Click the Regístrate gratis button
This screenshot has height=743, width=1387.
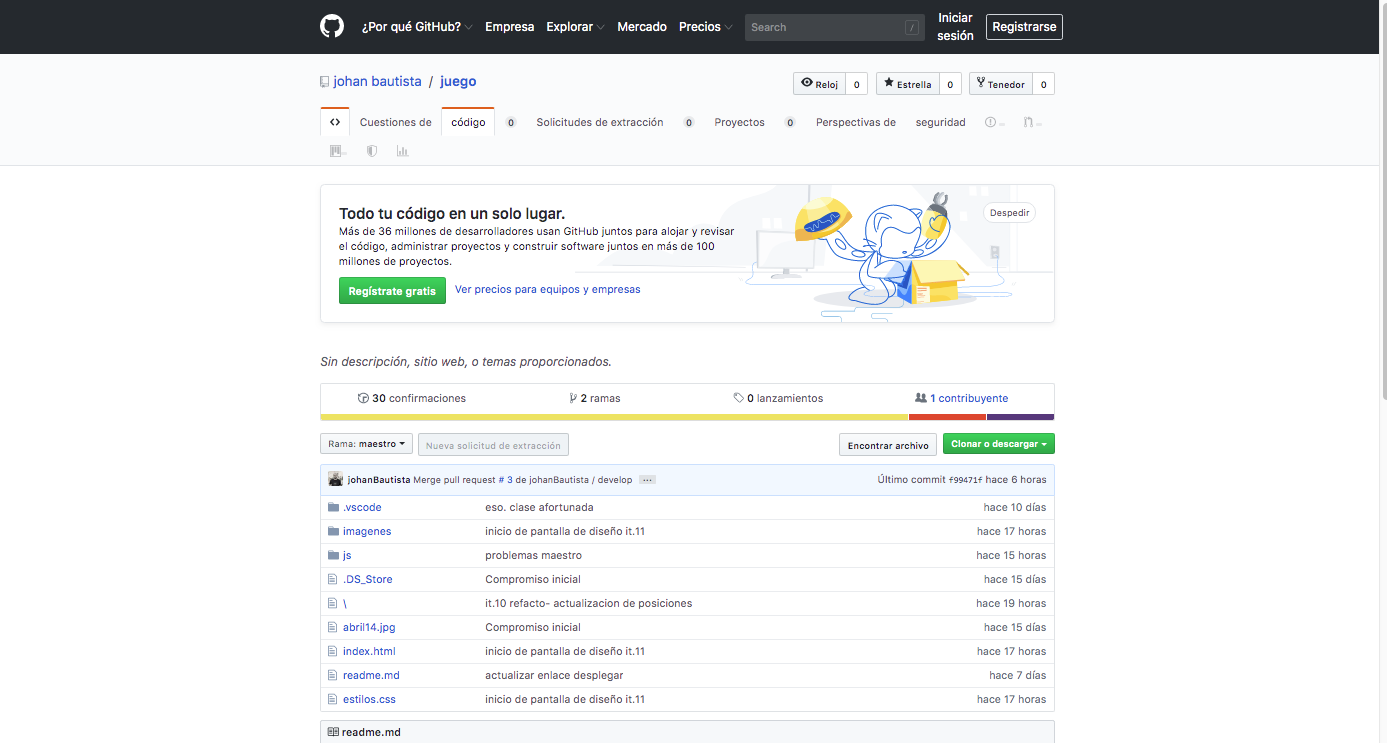[x=392, y=291]
